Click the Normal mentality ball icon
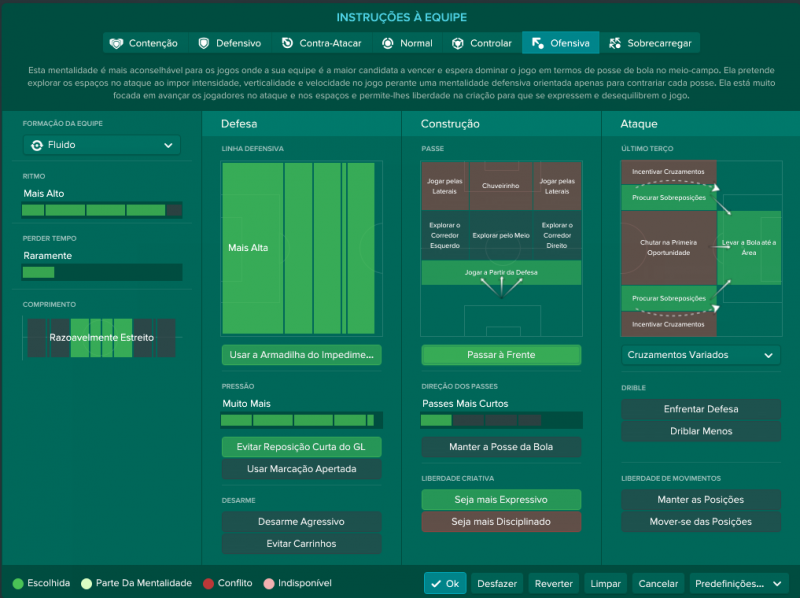This screenshot has width=800, height=598. pos(388,43)
